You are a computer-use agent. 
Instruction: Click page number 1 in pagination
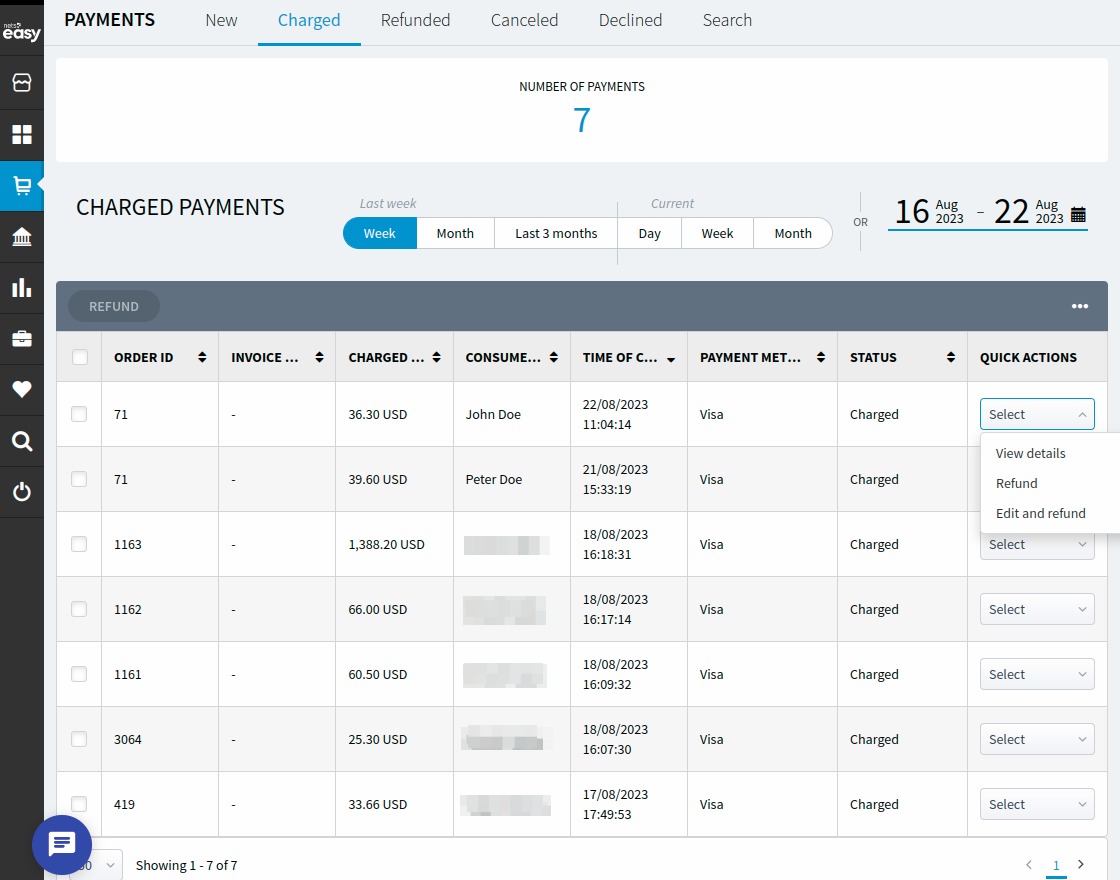(x=1056, y=865)
